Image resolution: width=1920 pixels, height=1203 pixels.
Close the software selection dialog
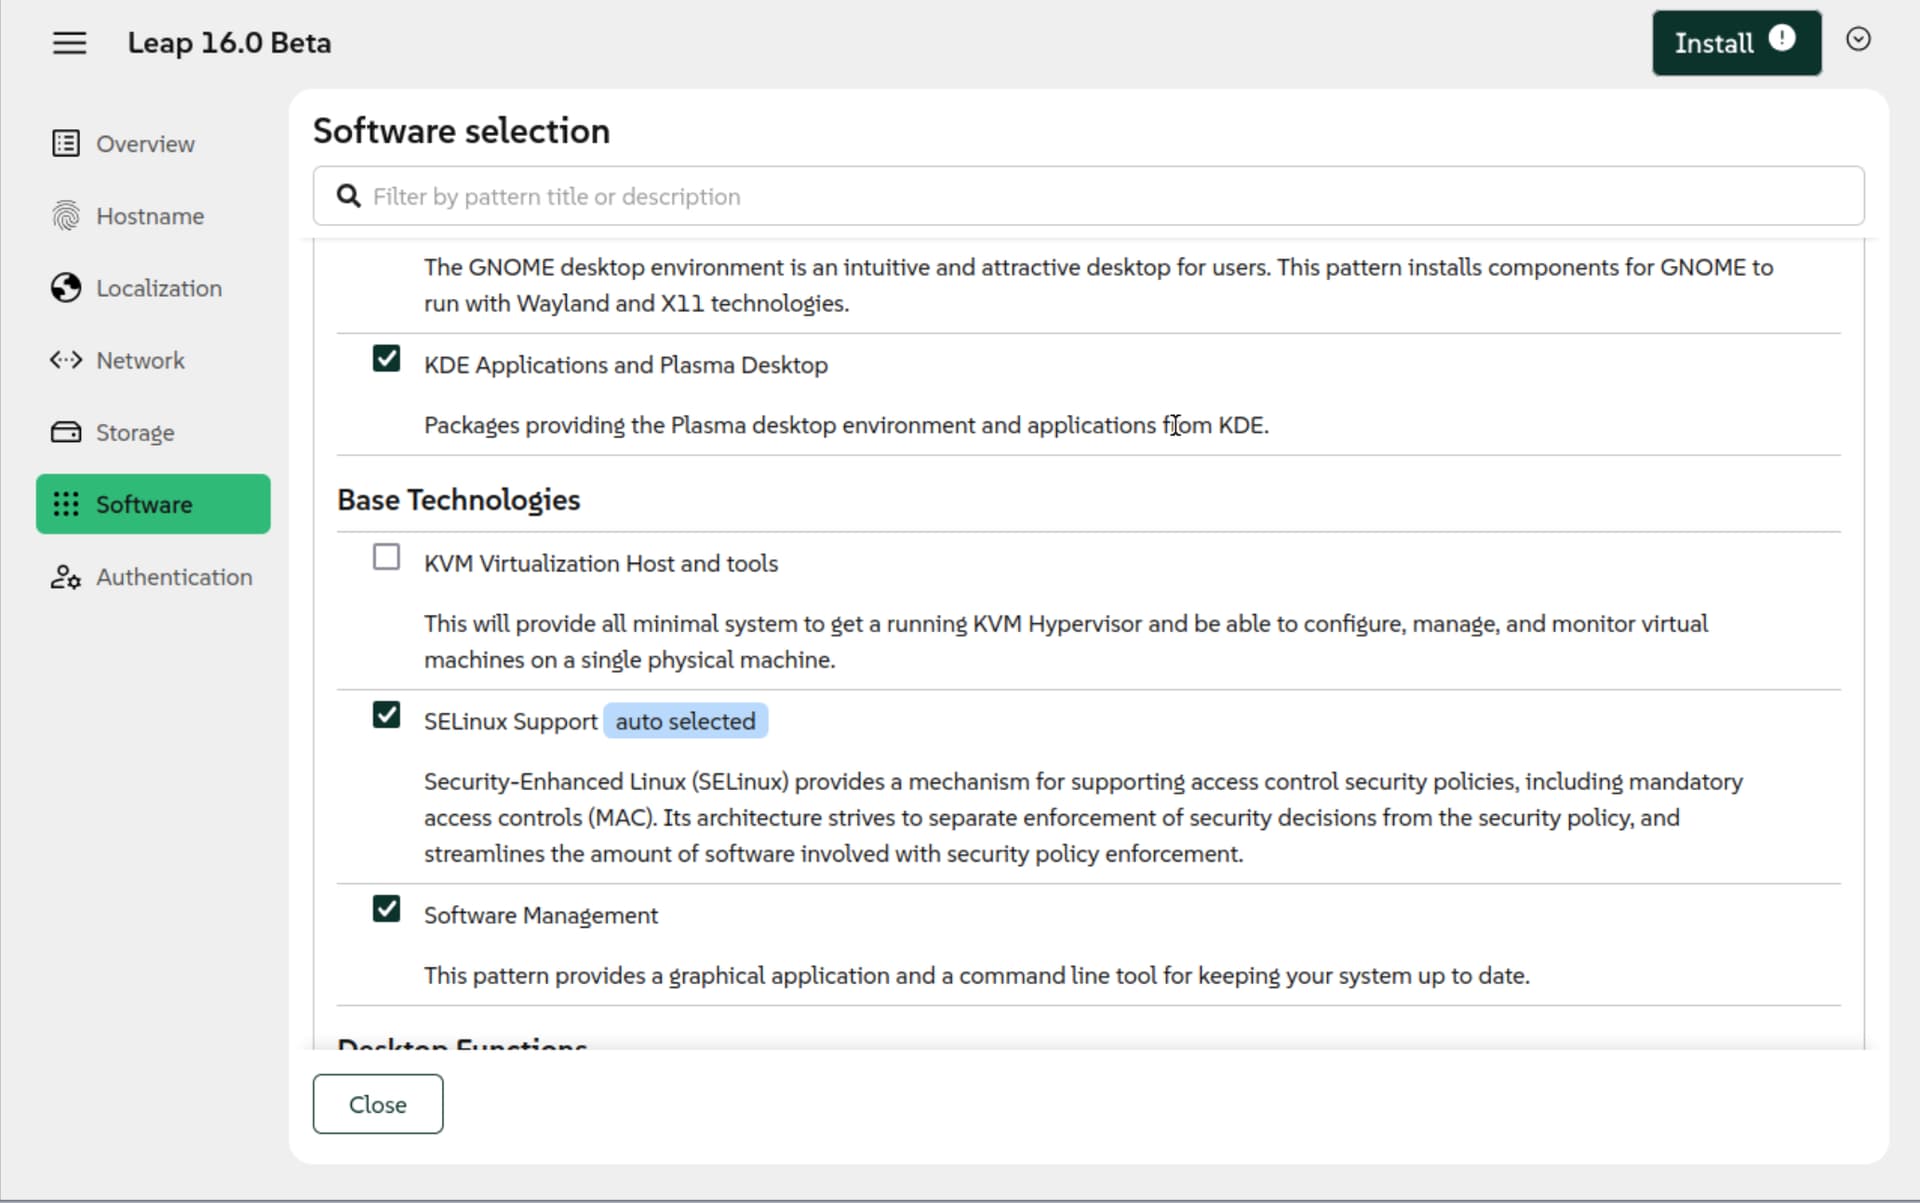click(377, 1104)
